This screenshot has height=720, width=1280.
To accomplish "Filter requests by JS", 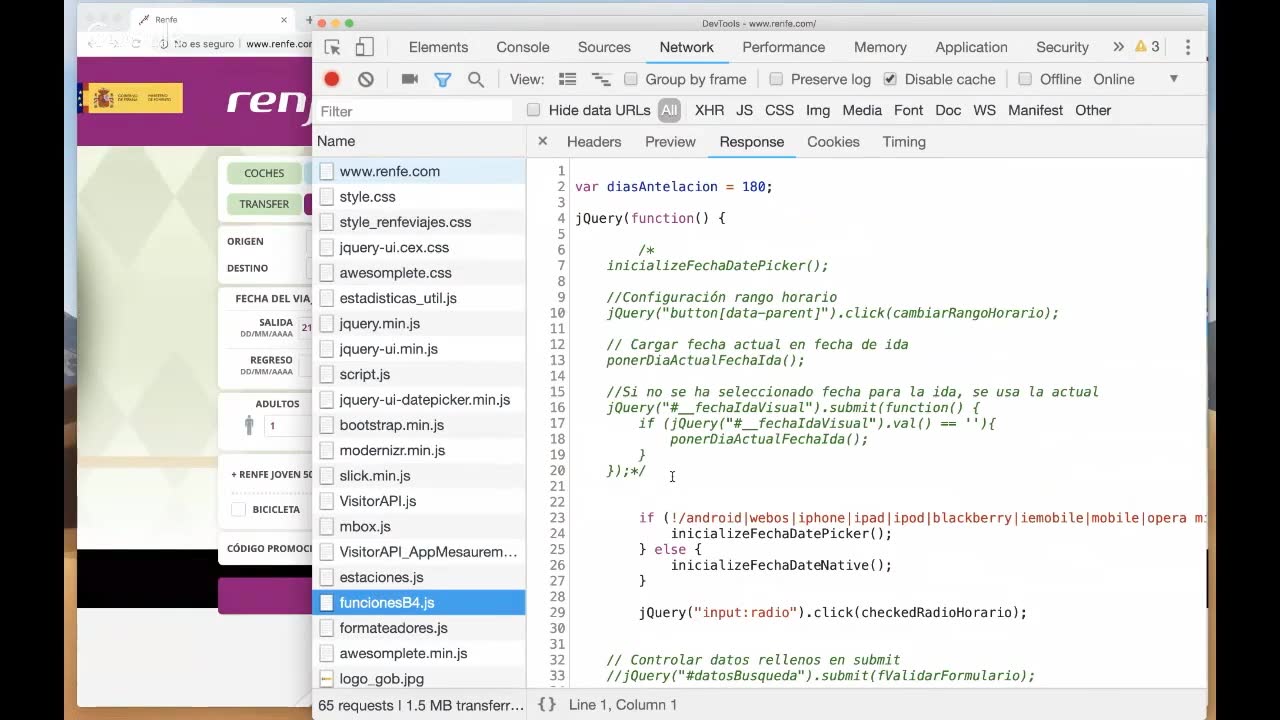I will pos(744,110).
